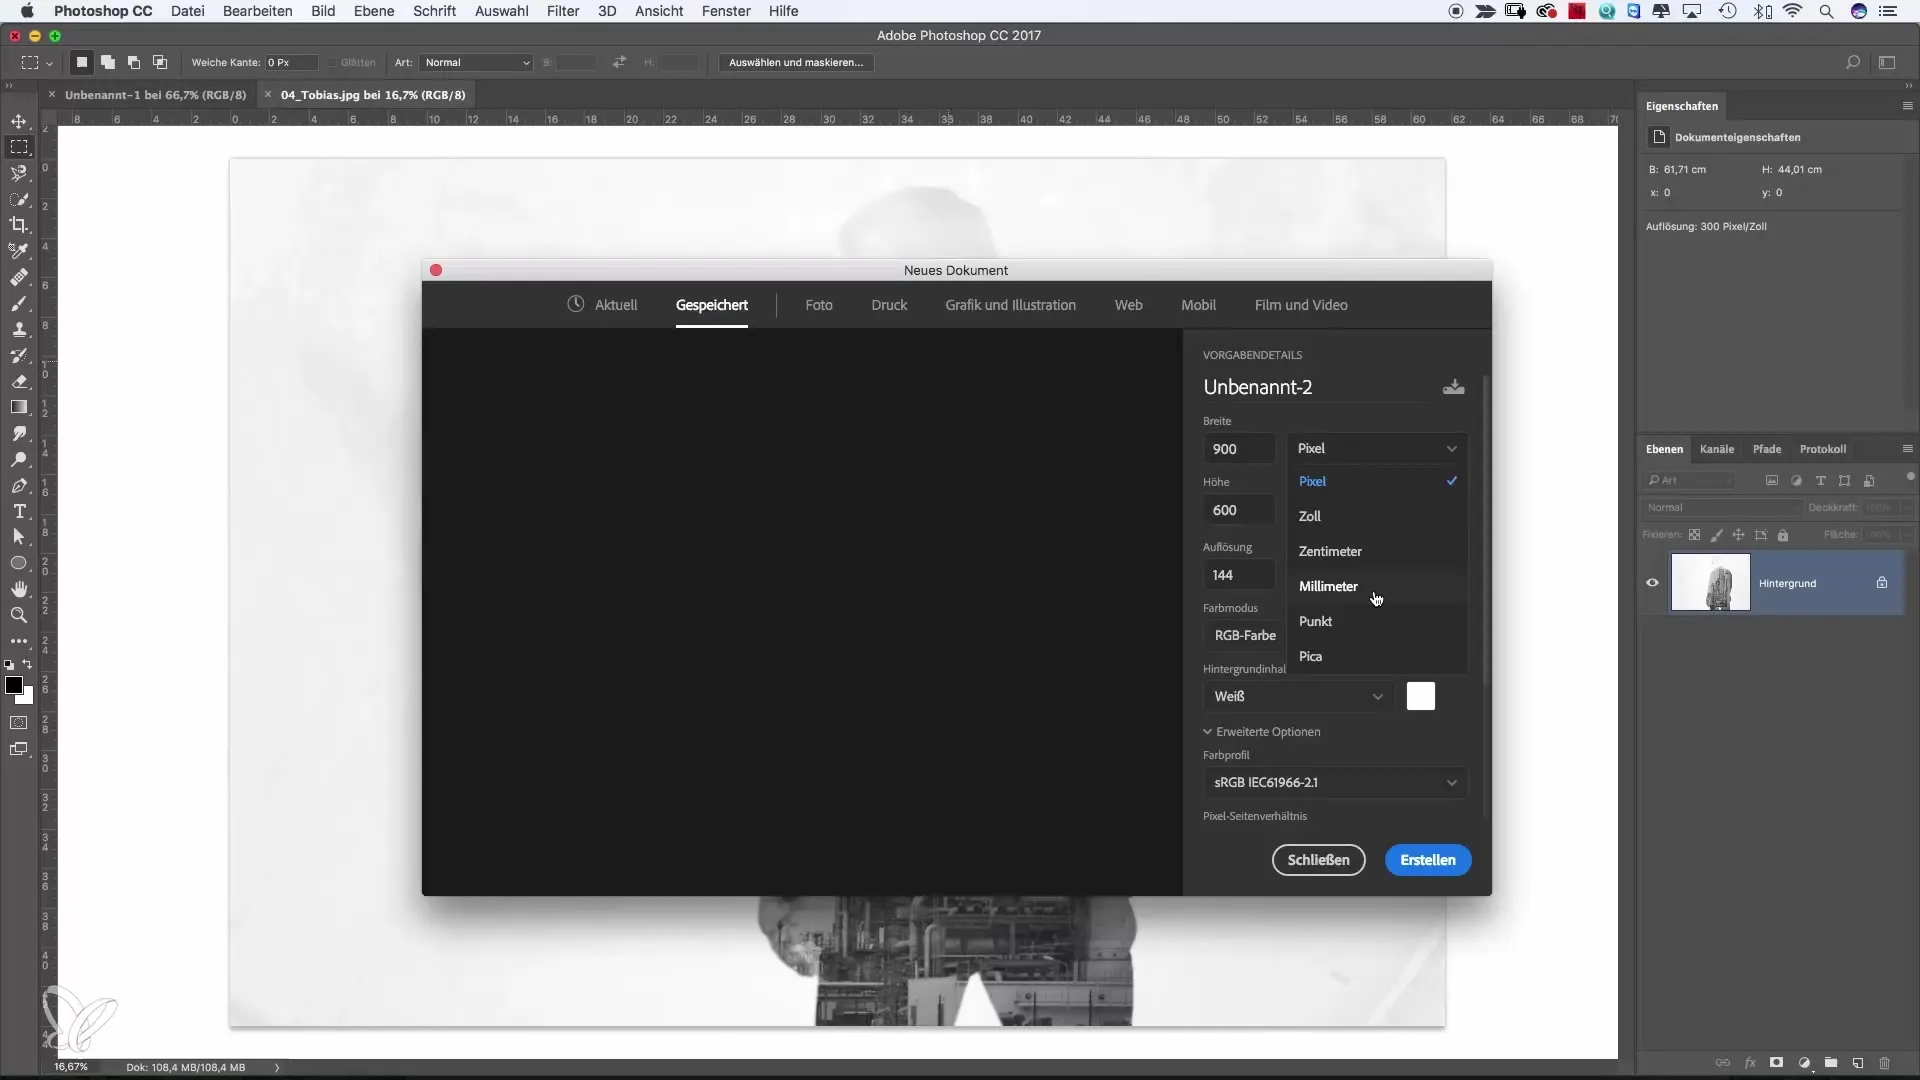1920x1080 pixels.
Task: Select the Zoom tool
Action: tap(19, 615)
